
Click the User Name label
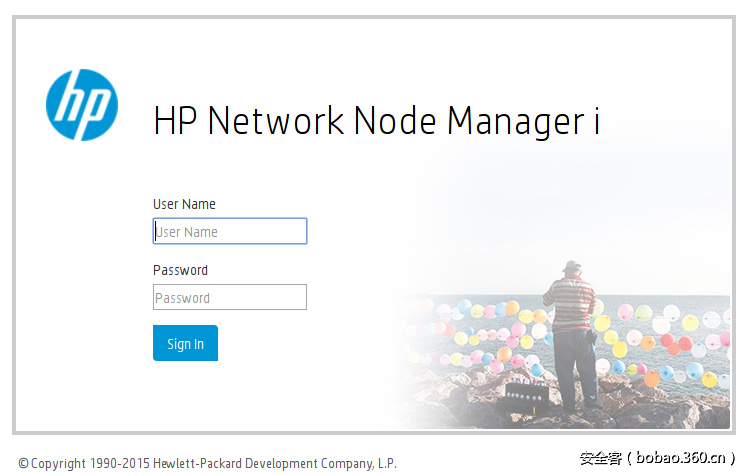[184, 204]
